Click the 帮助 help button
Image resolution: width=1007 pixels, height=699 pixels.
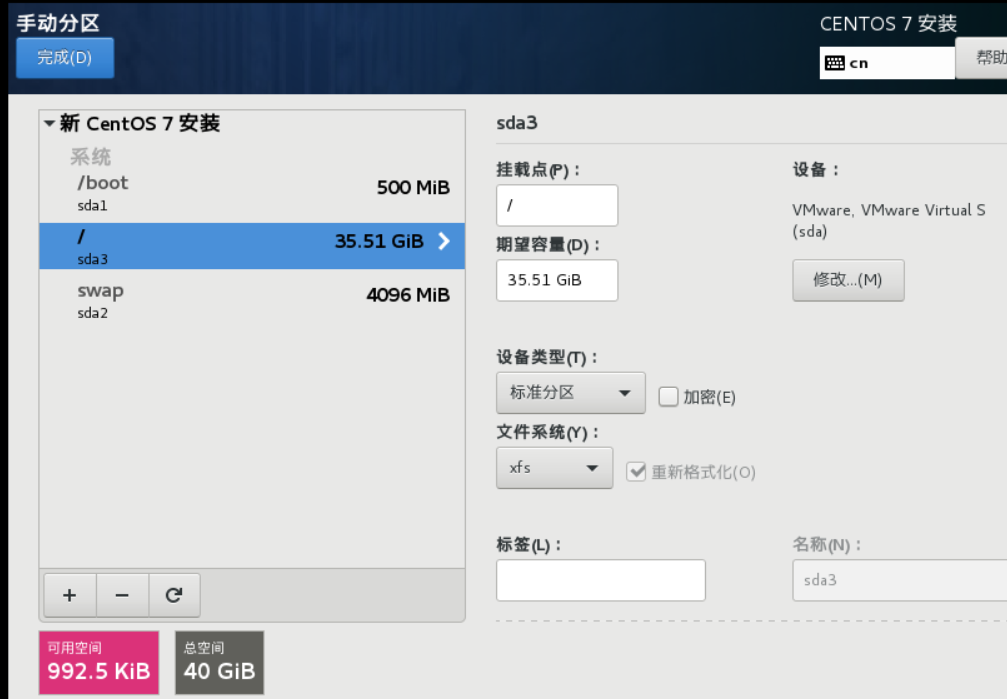click(981, 58)
